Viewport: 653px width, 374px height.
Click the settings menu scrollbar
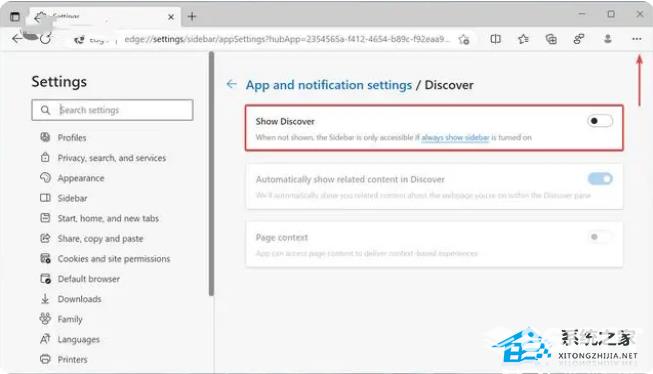click(x=211, y=174)
